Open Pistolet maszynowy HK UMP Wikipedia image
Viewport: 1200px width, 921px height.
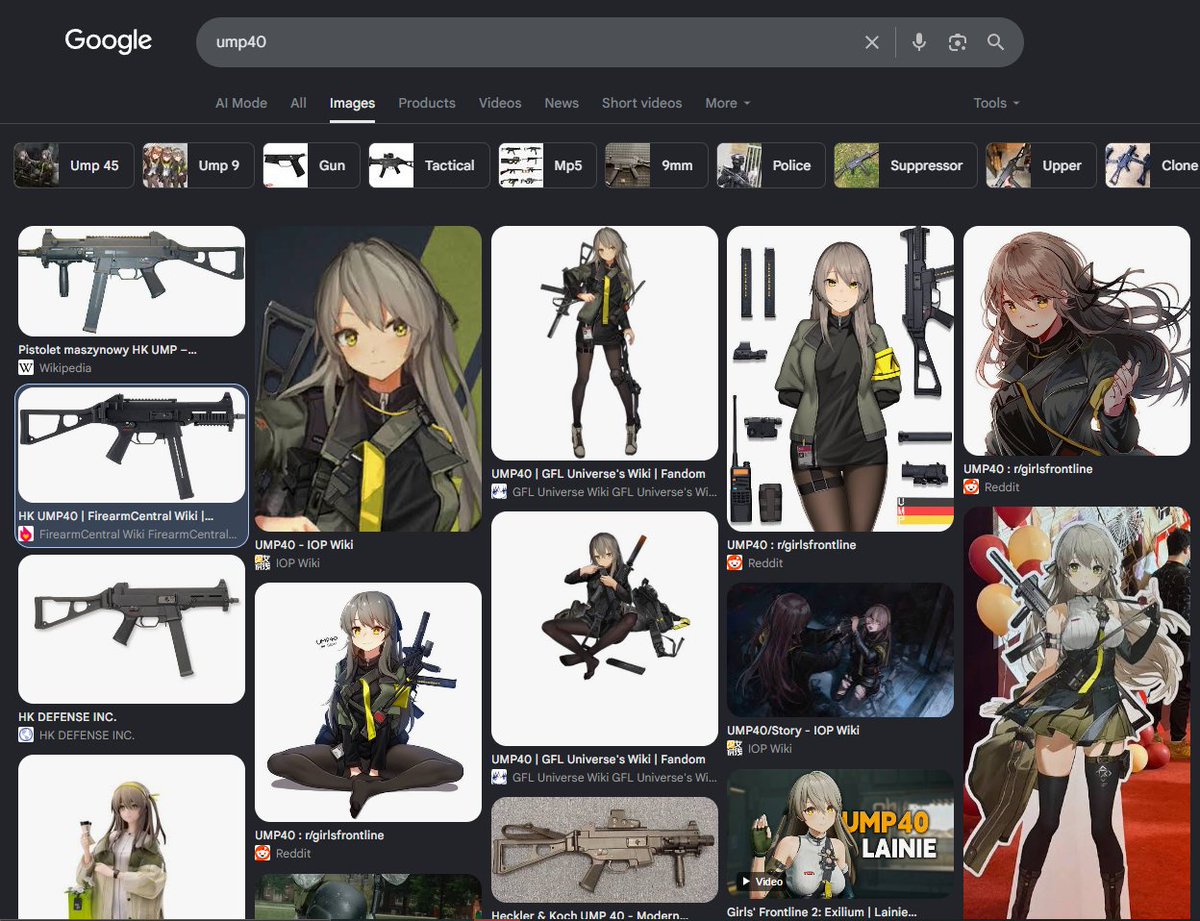(132, 281)
